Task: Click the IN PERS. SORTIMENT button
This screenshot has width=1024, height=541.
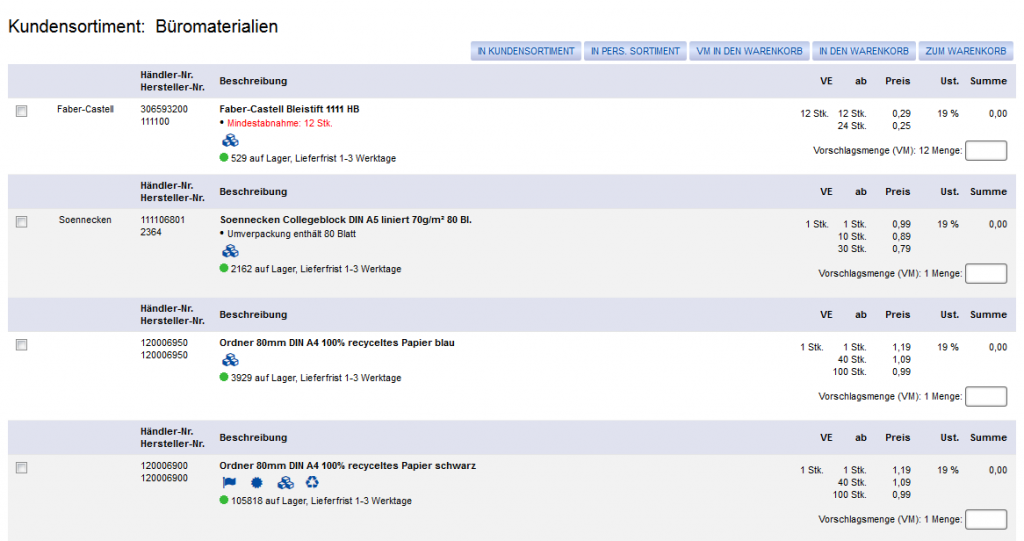Action: tap(635, 51)
